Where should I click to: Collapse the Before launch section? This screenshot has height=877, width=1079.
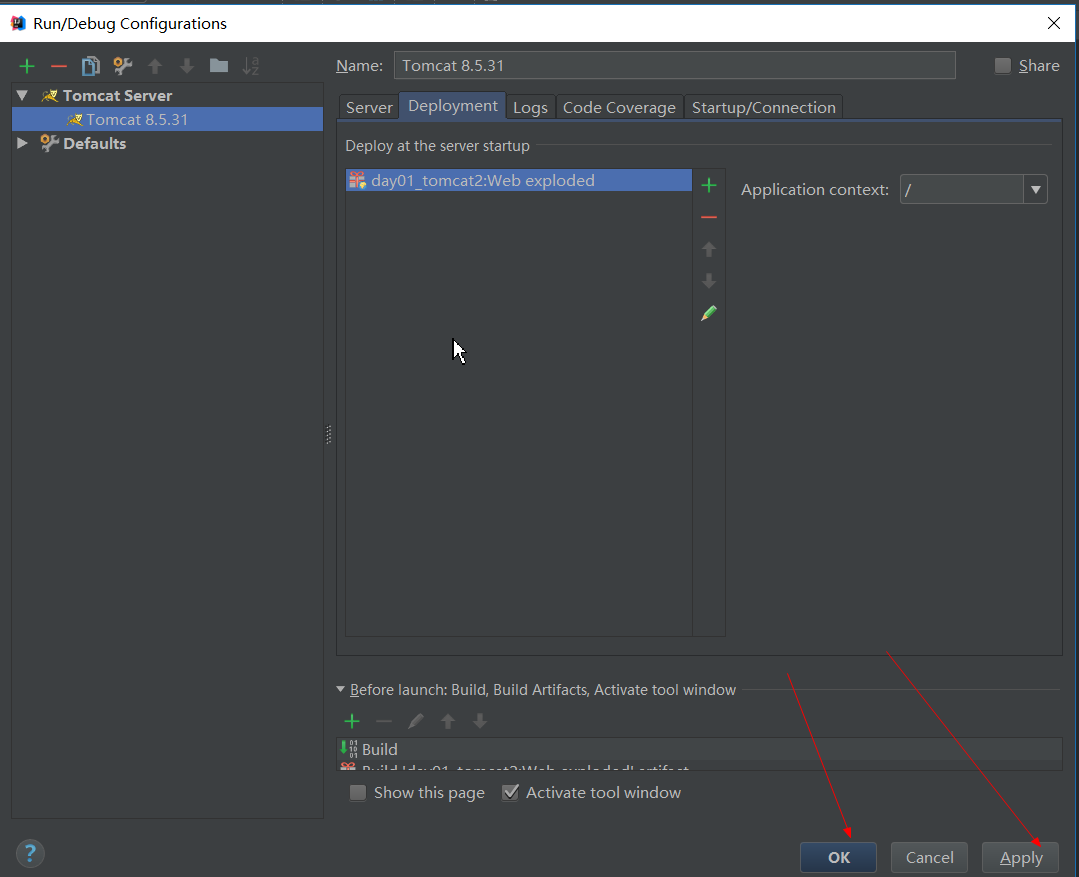click(341, 690)
